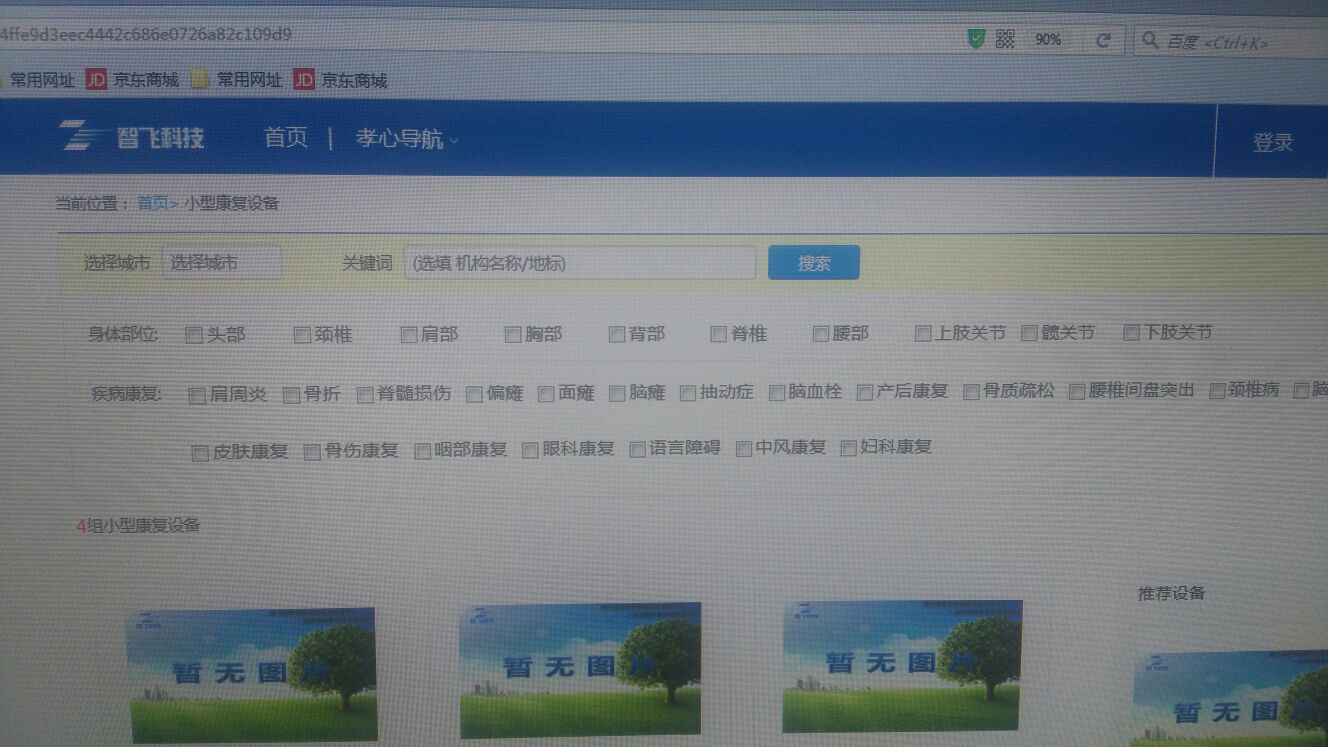Image resolution: width=1328 pixels, height=747 pixels.
Task: Enable the 中风康复 checkbox
Action: [x=743, y=449]
